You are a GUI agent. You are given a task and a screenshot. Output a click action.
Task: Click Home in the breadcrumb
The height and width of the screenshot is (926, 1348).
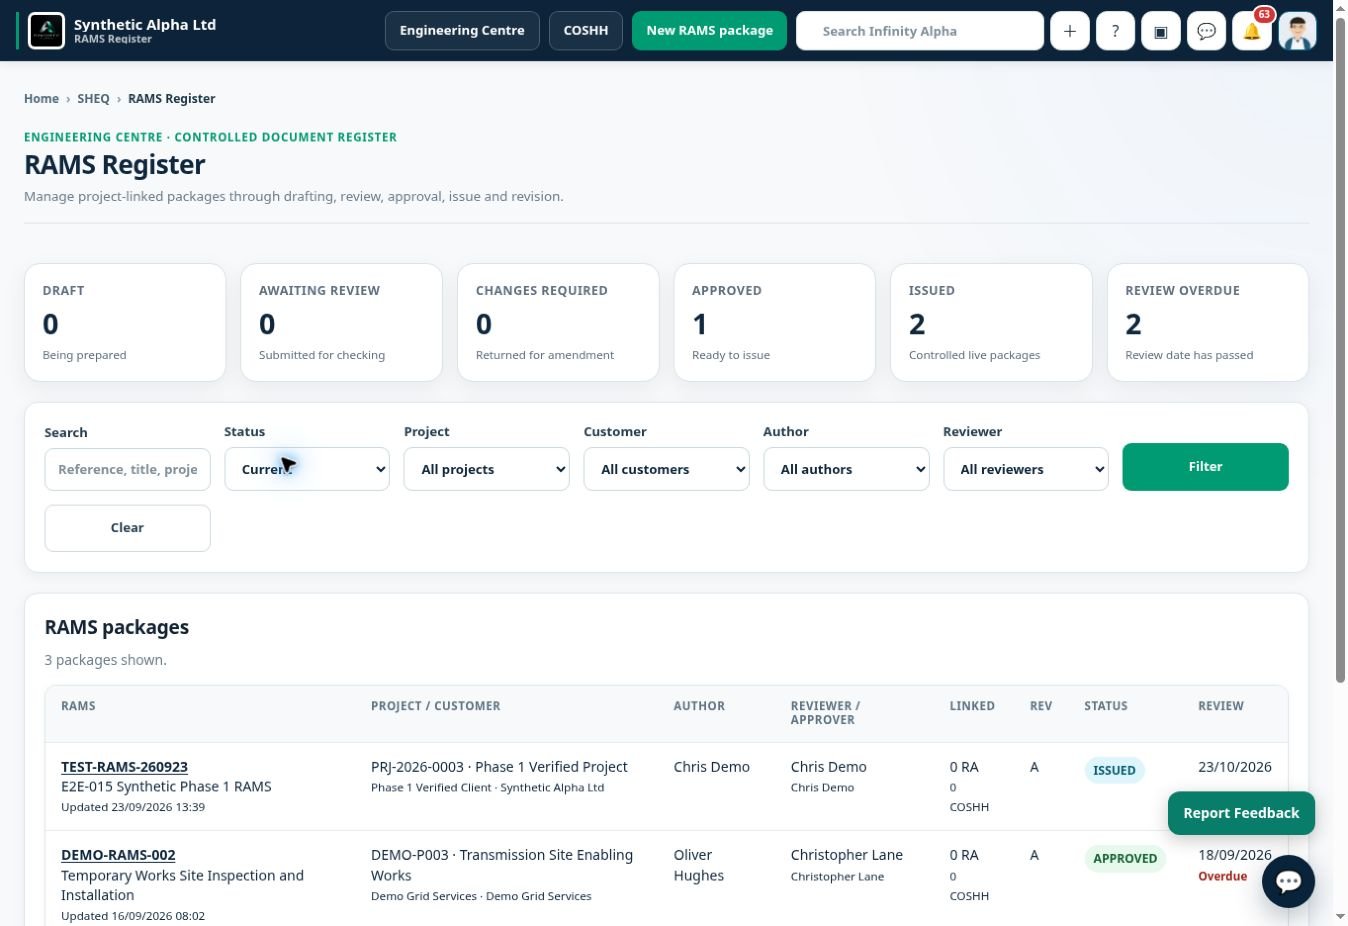41,99
